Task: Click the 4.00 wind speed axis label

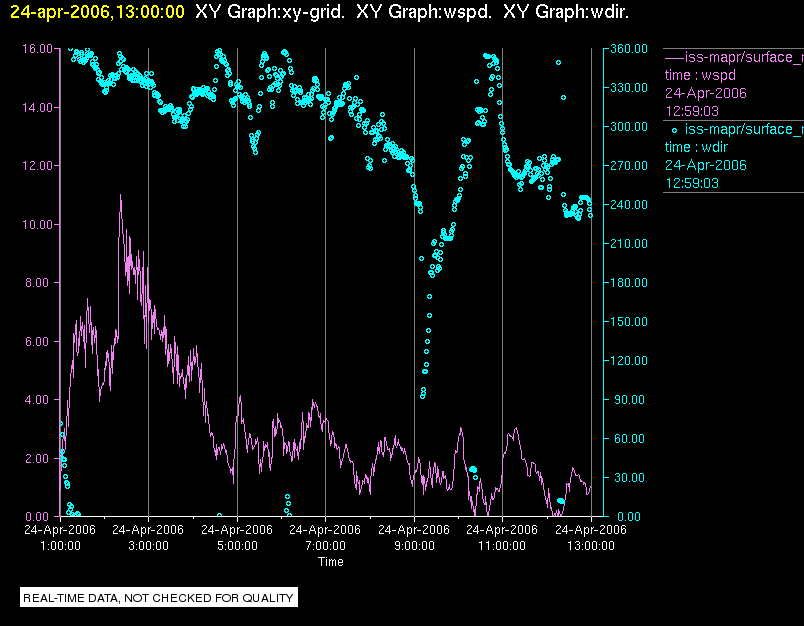Action: click(x=39, y=399)
